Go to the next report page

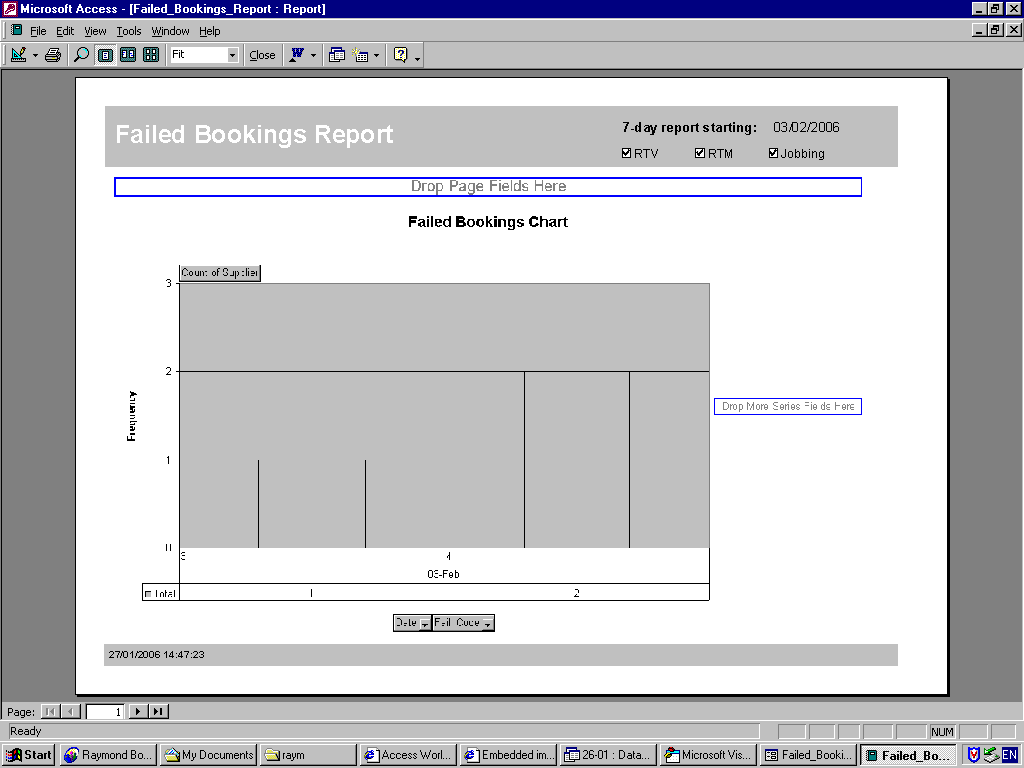click(x=139, y=711)
